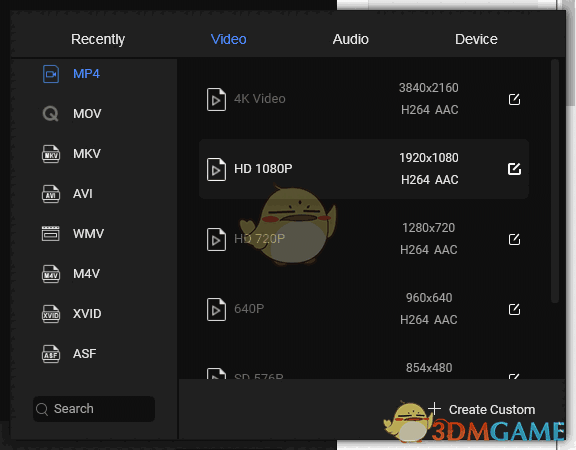This screenshot has width=576, height=450.
Task: Click the 640P file icon
Action: (216, 310)
